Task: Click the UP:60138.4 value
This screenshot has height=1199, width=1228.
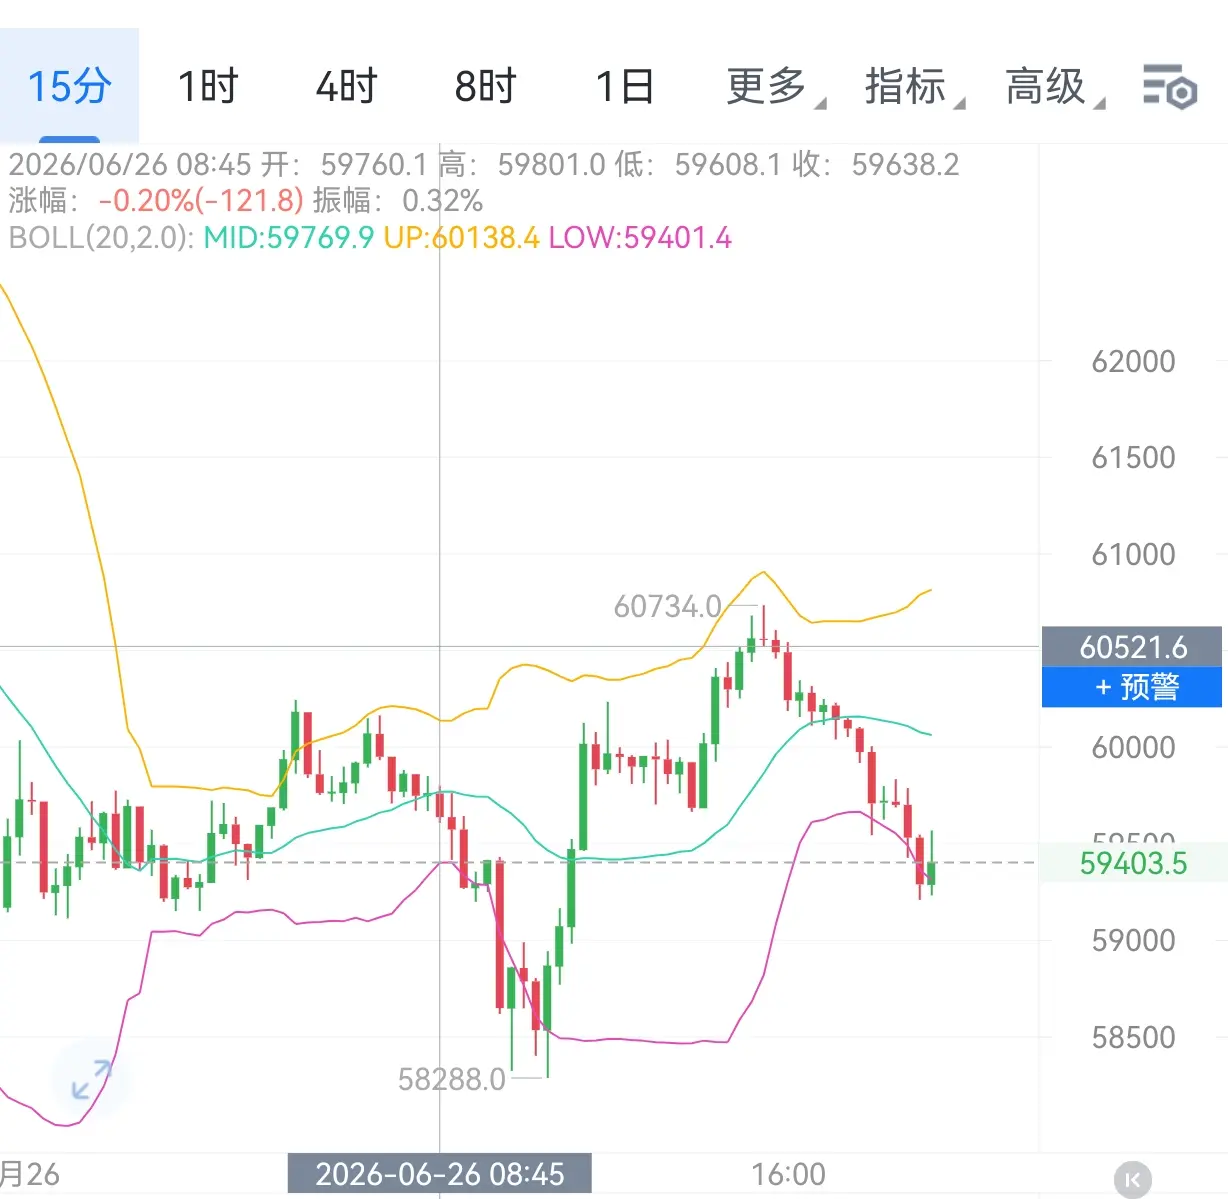Action: pos(461,238)
